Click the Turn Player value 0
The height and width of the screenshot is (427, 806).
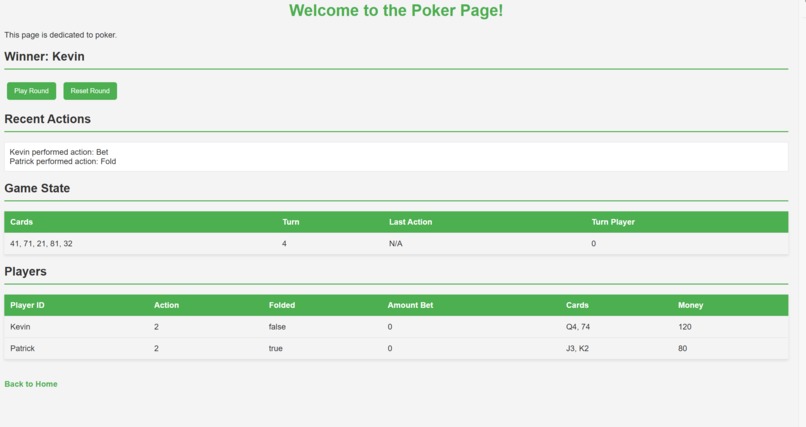click(594, 244)
